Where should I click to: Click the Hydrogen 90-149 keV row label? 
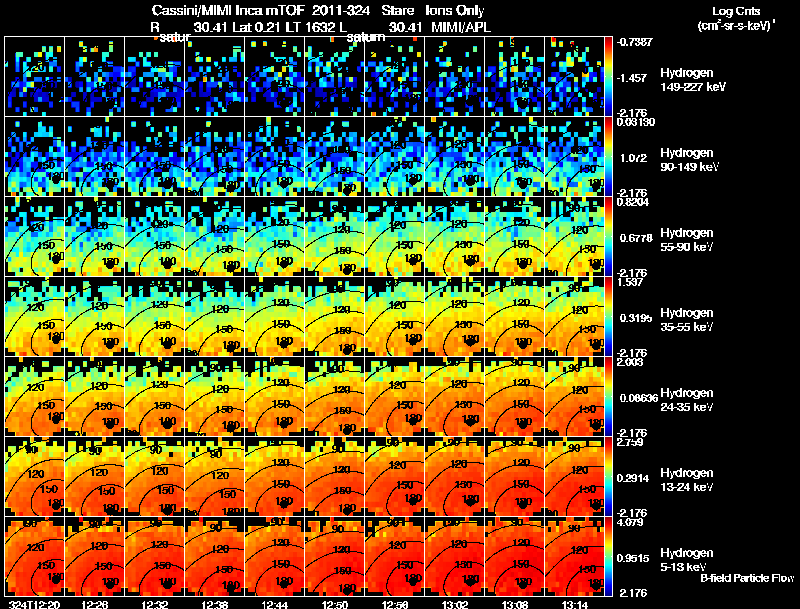coord(689,160)
